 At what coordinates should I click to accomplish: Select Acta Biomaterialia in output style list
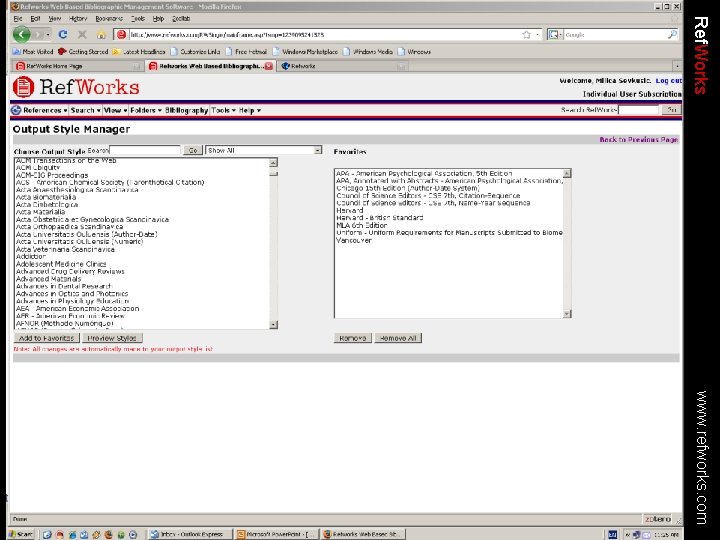pos(46,197)
